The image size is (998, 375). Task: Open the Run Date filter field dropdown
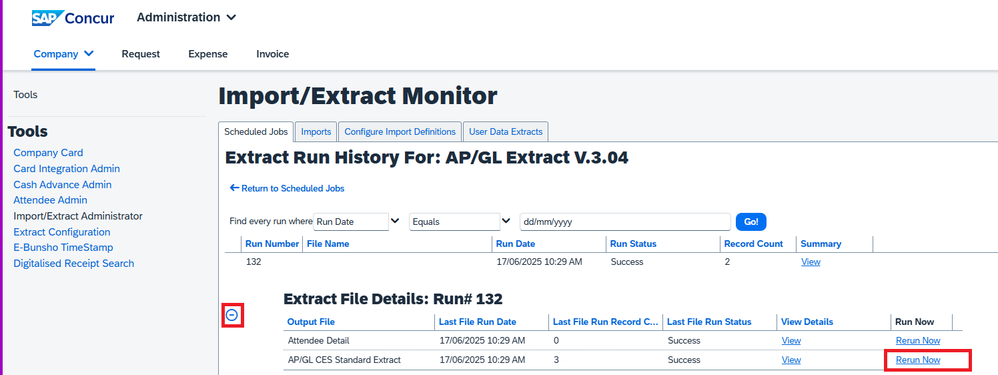[x=357, y=222]
